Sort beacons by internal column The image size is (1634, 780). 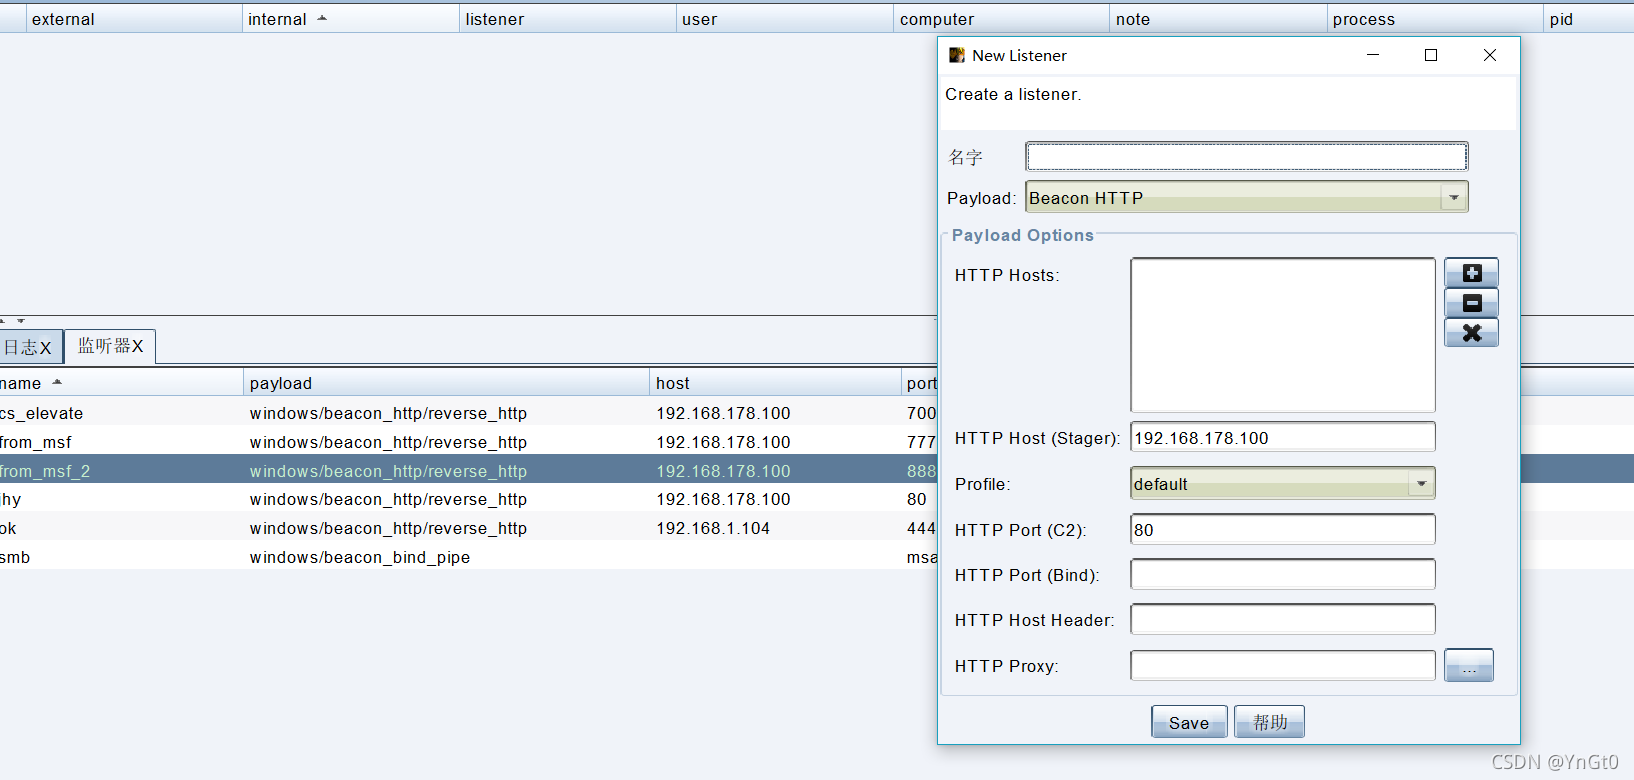(x=350, y=19)
